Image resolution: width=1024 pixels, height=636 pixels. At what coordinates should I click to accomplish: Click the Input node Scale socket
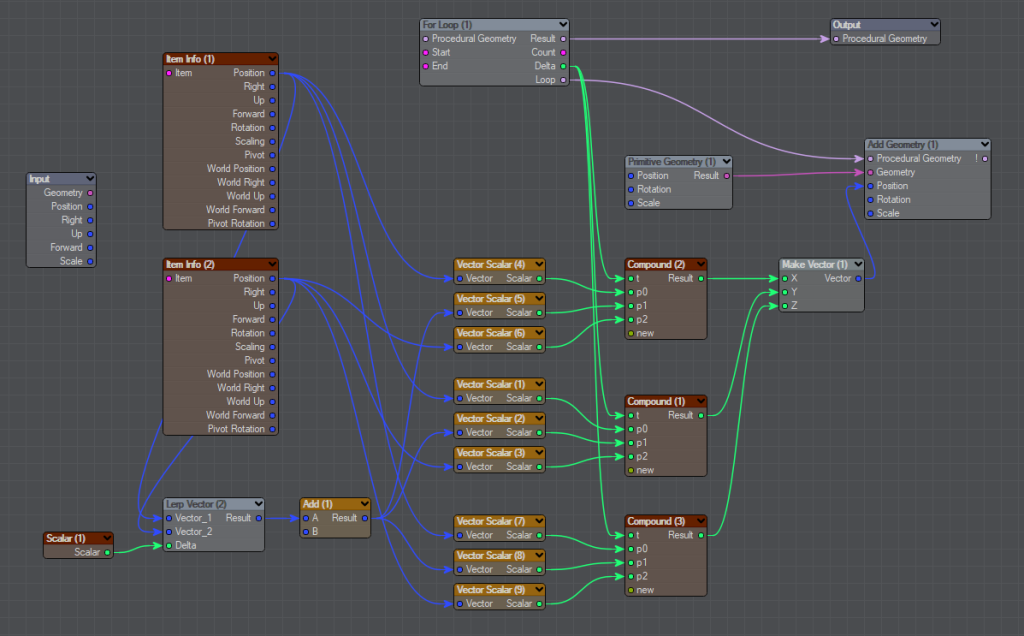coord(90,262)
